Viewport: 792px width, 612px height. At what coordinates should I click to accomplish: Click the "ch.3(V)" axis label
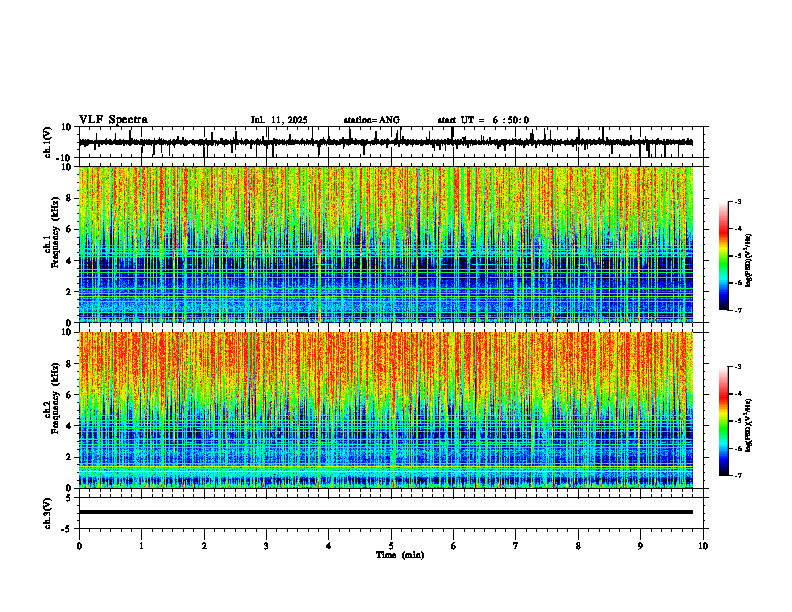[x=48, y=514]
